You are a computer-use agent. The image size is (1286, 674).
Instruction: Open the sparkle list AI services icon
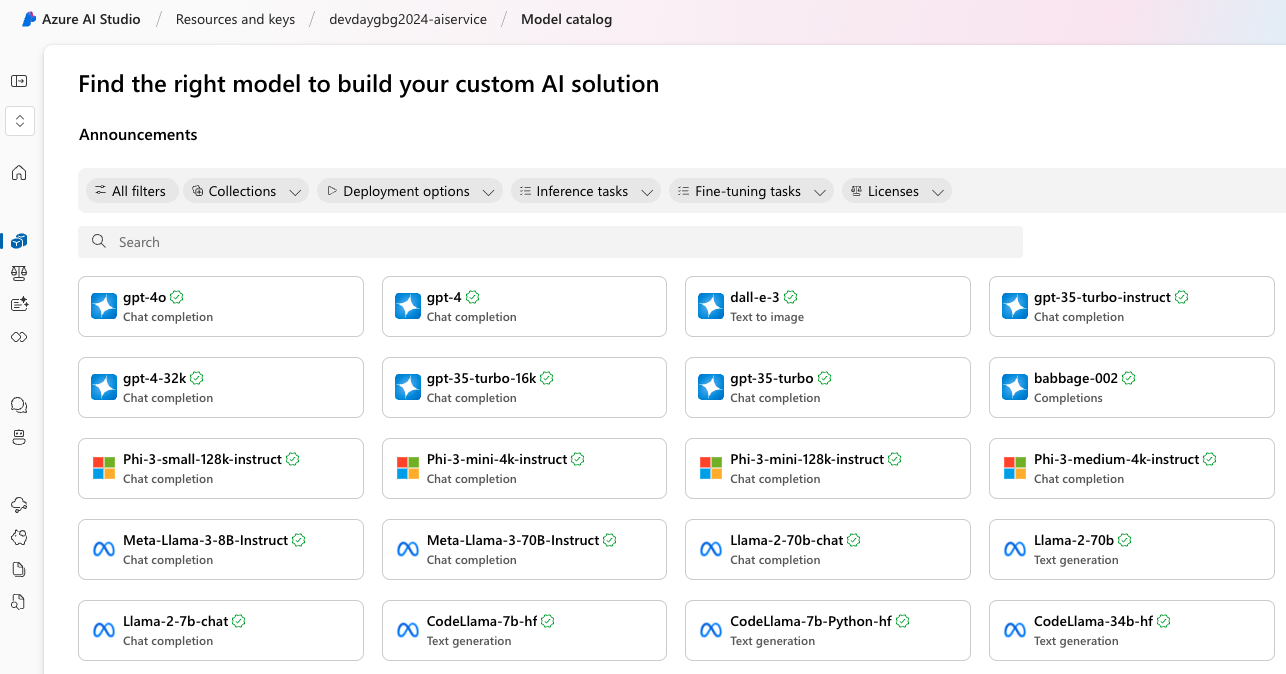click(x=19, y=305)
